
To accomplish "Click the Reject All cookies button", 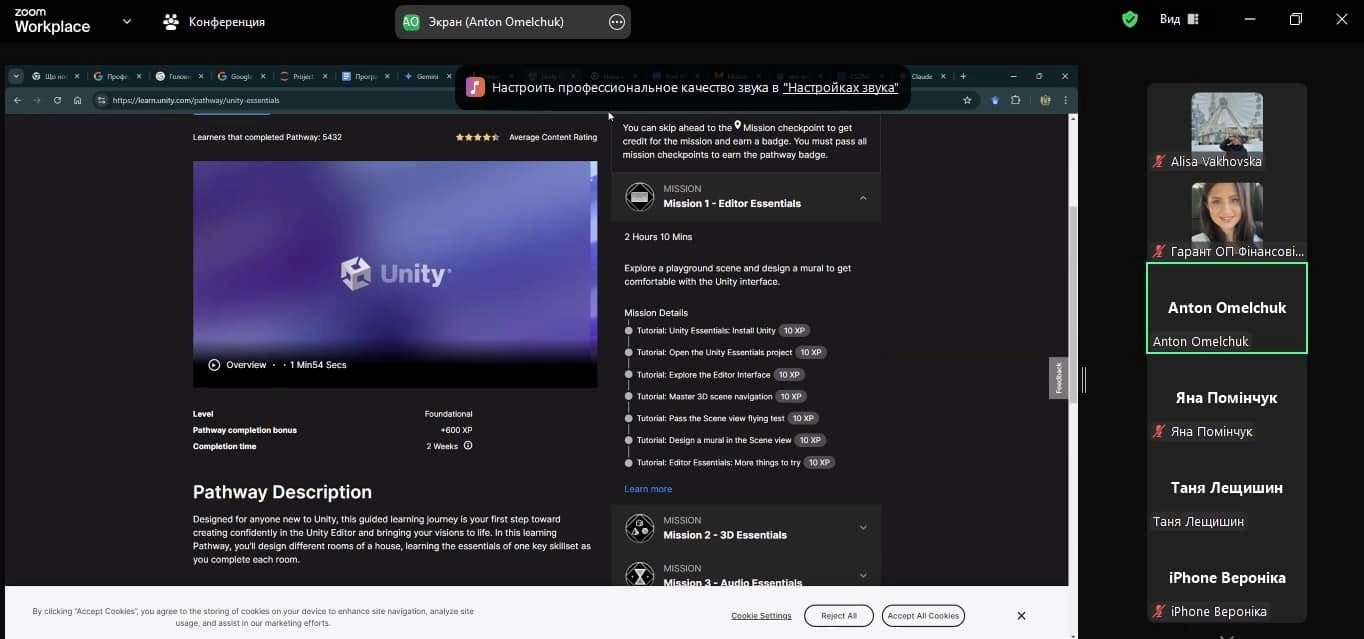I will point(838,616).
